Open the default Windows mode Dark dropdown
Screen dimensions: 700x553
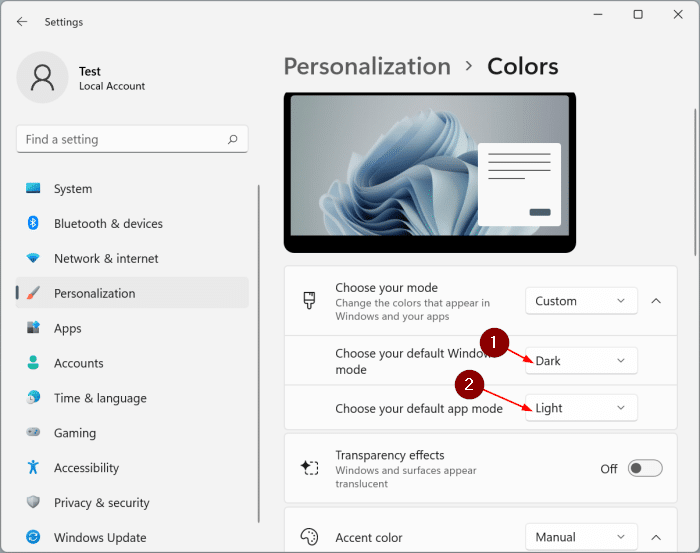click(x=581, y=361)
